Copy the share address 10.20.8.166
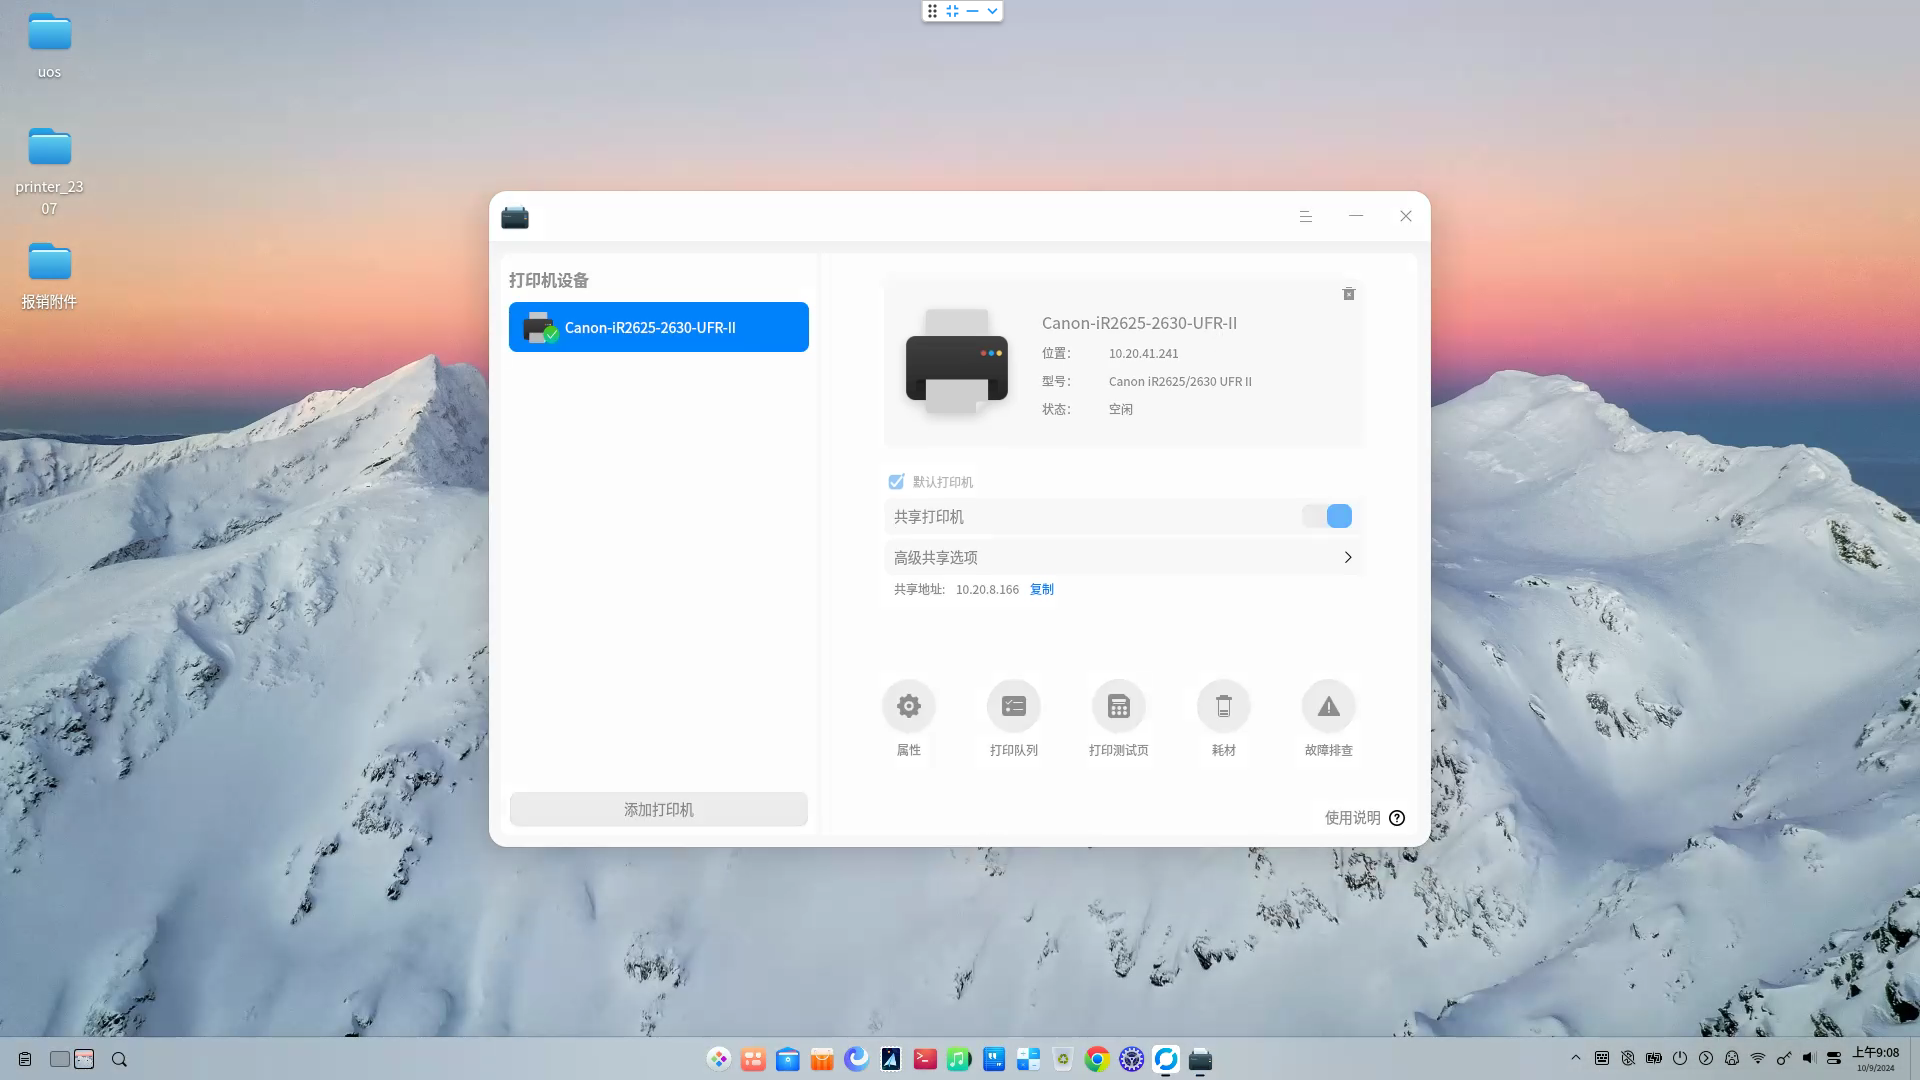Image resolution: width=1920 pixels, height=1080 pixels. (1041, 589)
